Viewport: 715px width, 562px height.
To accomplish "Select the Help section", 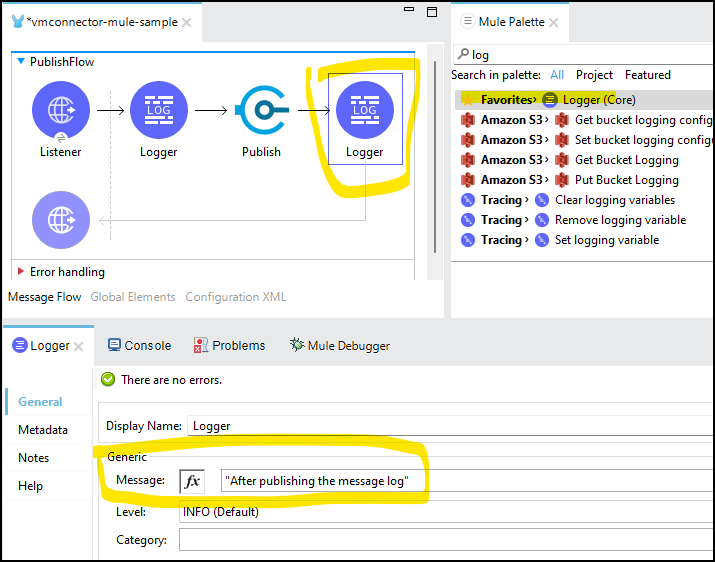I will [x=31, y=486].
